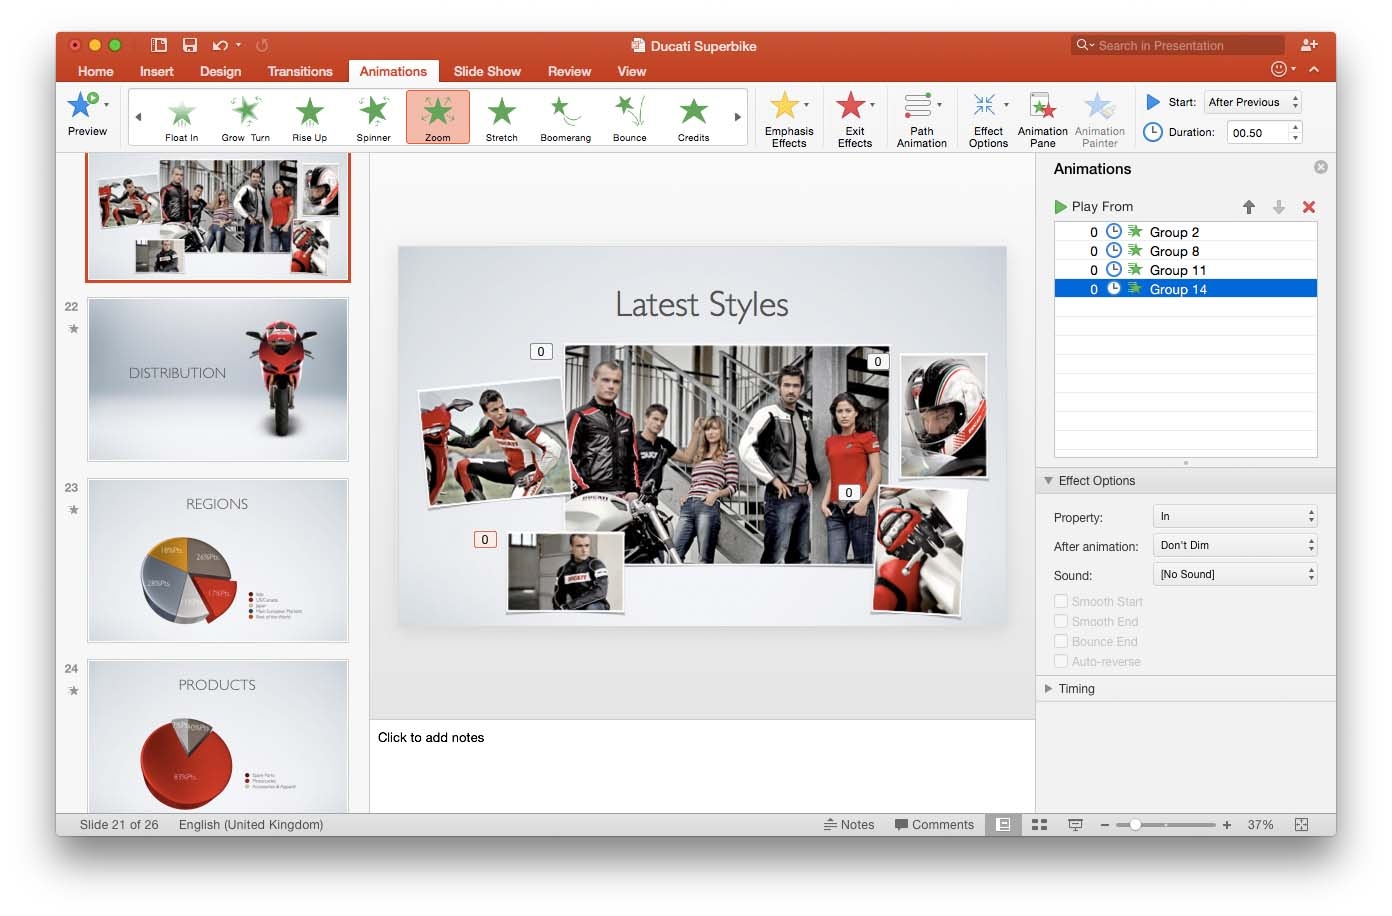
Task: Apply the Credits animation effect
Action: click(x=694, y=118)
